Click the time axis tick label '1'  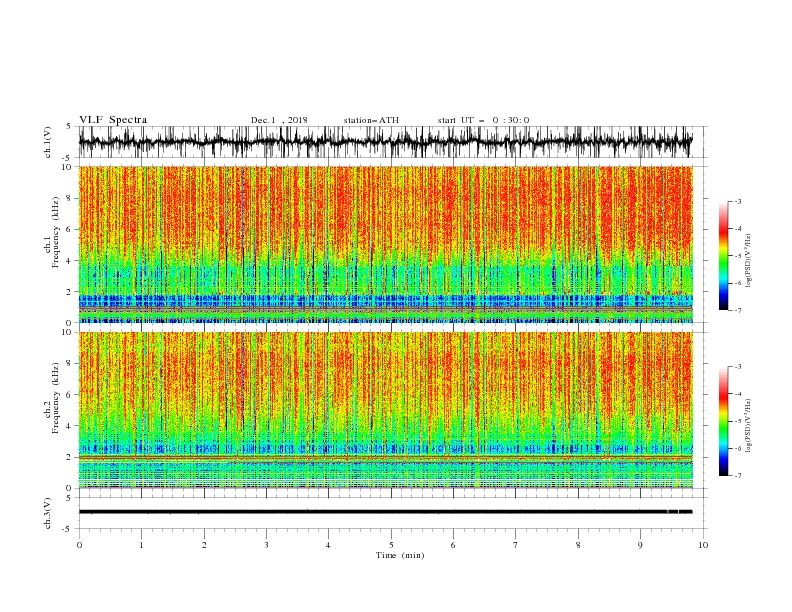click(x=141, y=545)
